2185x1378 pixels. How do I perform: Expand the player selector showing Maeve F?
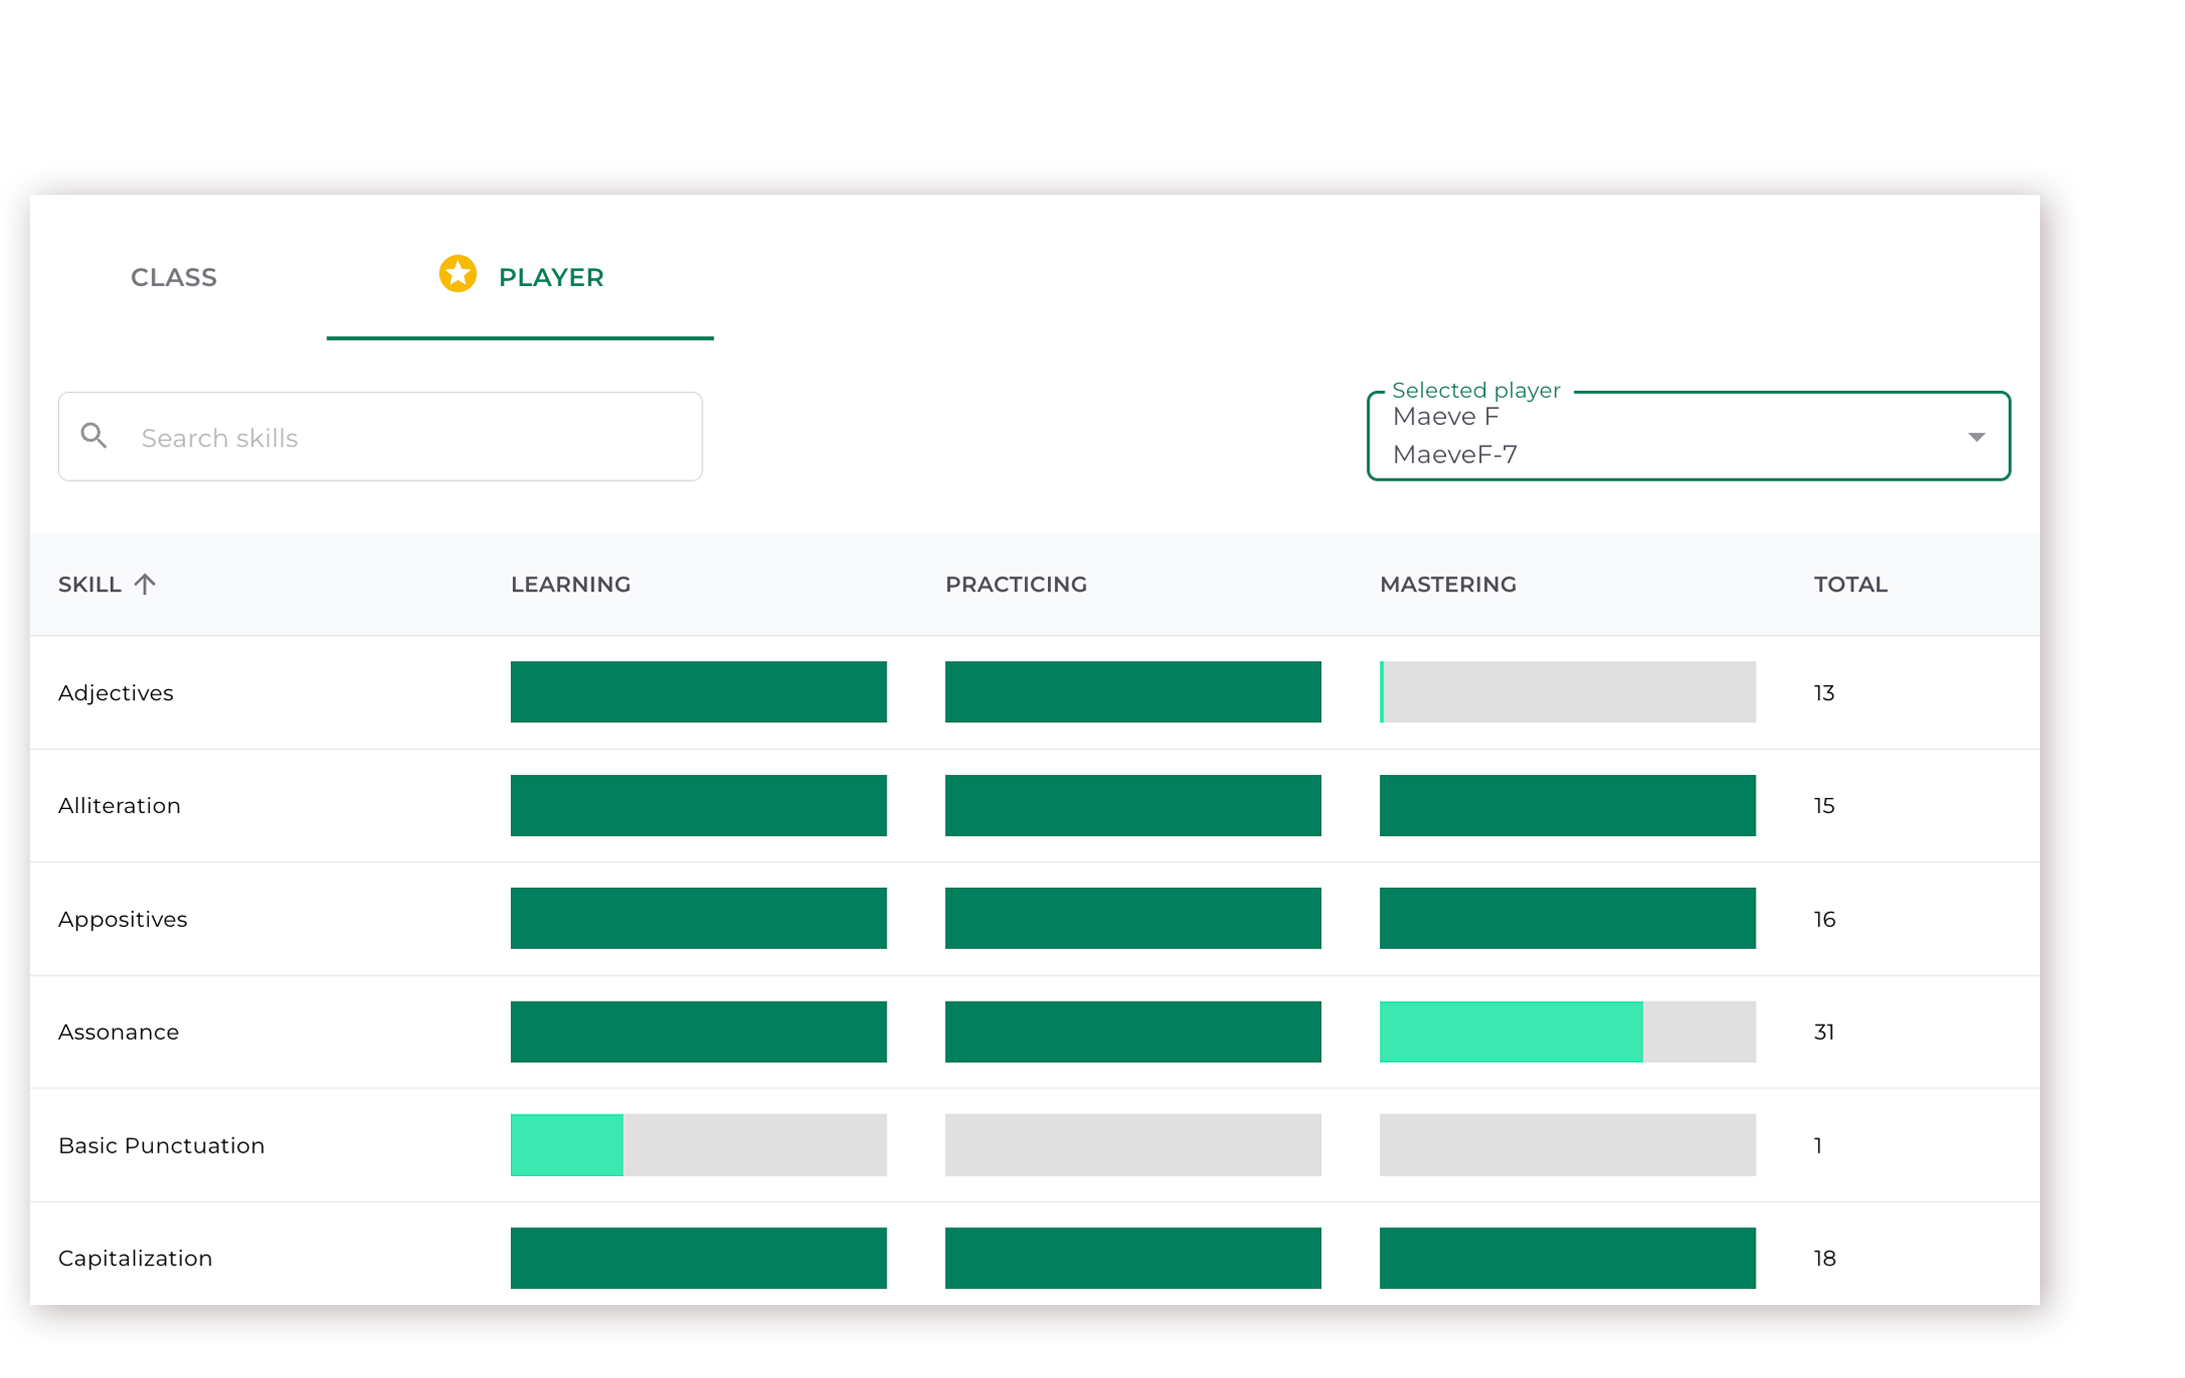click(1688, 436)
